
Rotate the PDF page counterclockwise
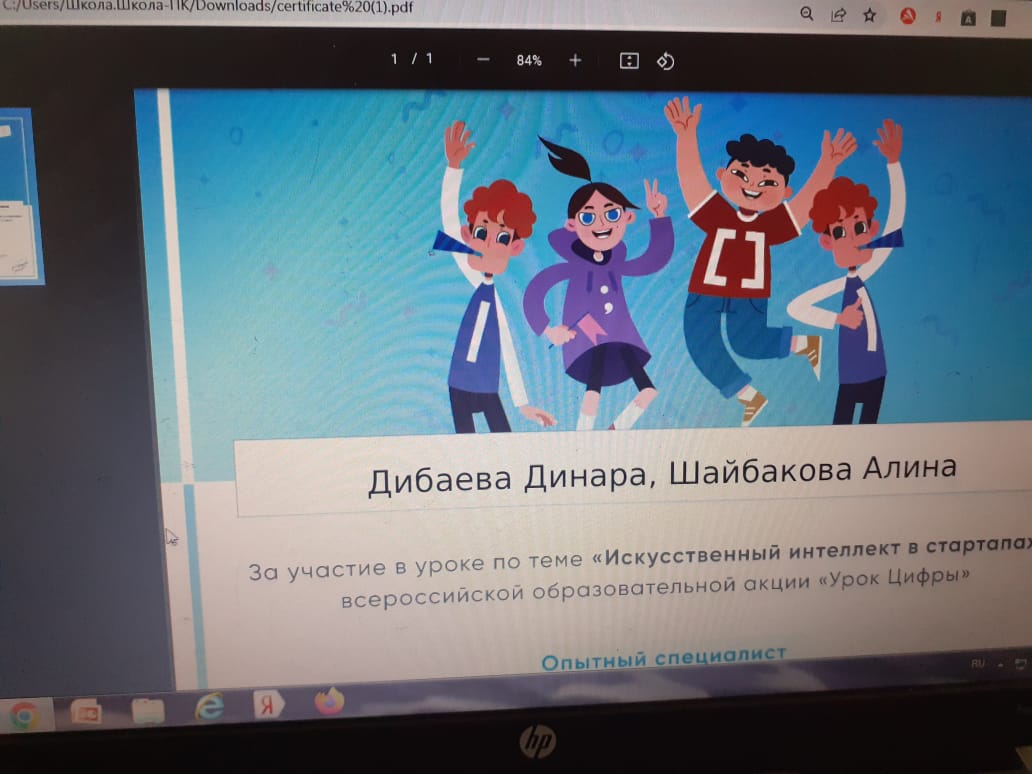[x=666, y=61]
